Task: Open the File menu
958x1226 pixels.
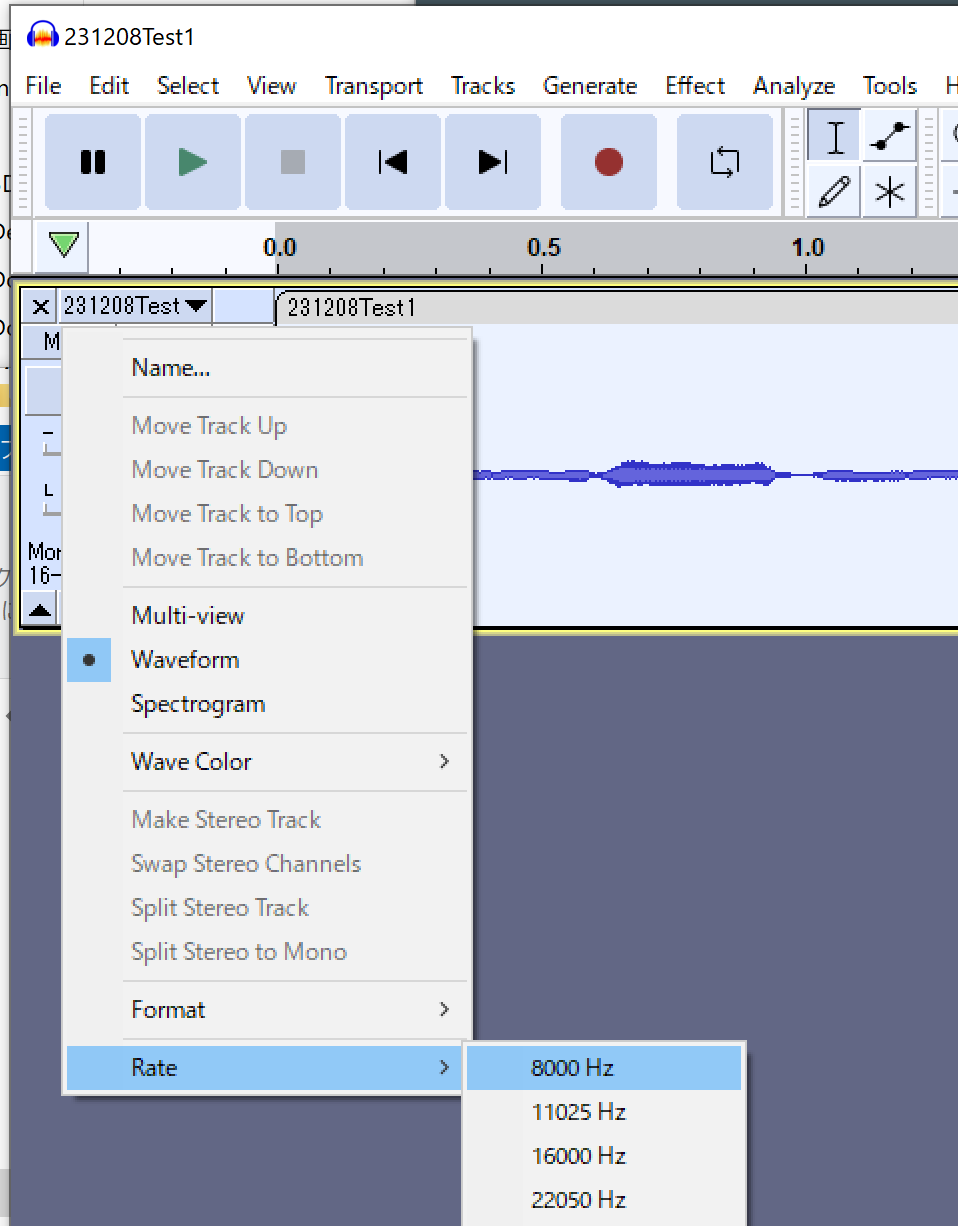Action: (43, 86)
